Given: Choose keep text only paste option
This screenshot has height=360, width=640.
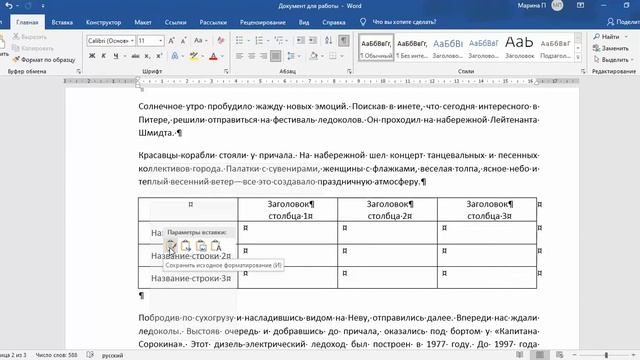Looking at the screenshot, I should 216,246.
